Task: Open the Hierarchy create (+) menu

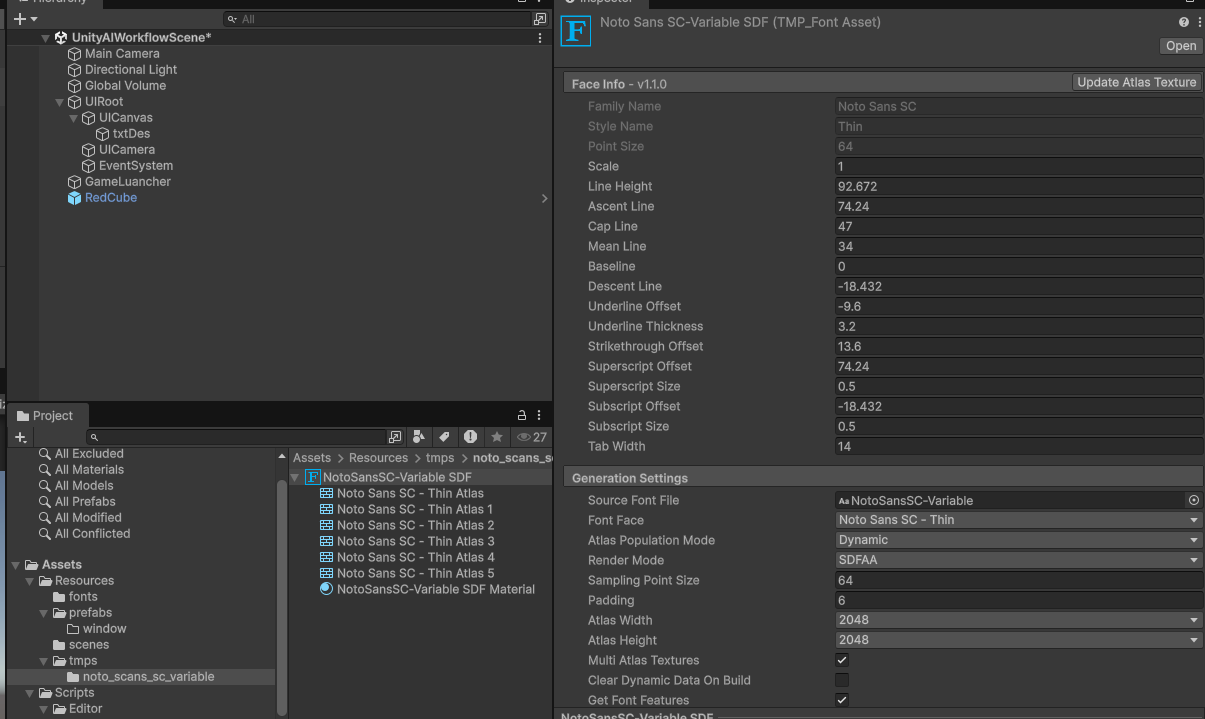Action: (25, 19)
